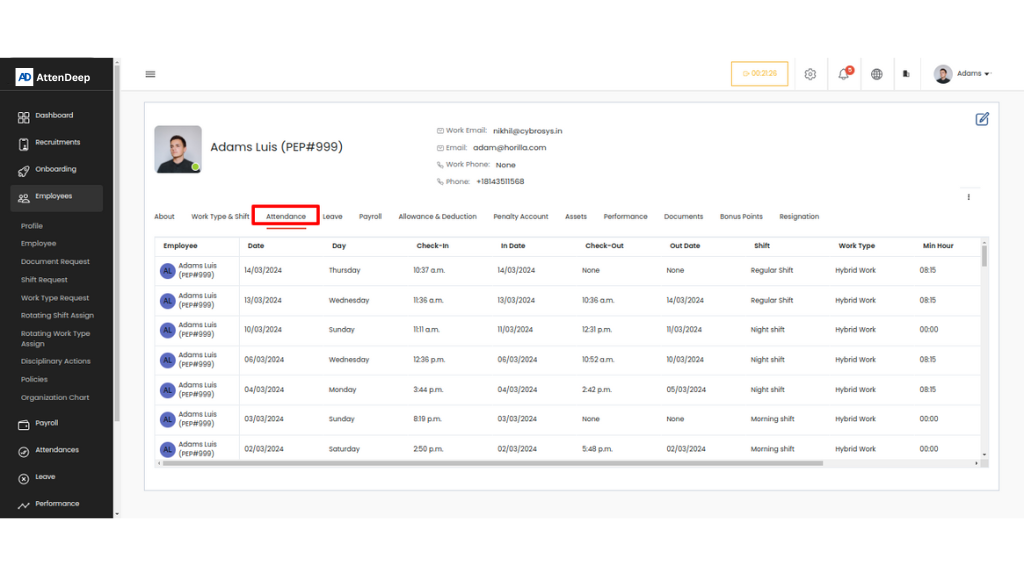Expand the Payroll sidebar section
This screenshot has width=1024, height=576.
point(47,423)
